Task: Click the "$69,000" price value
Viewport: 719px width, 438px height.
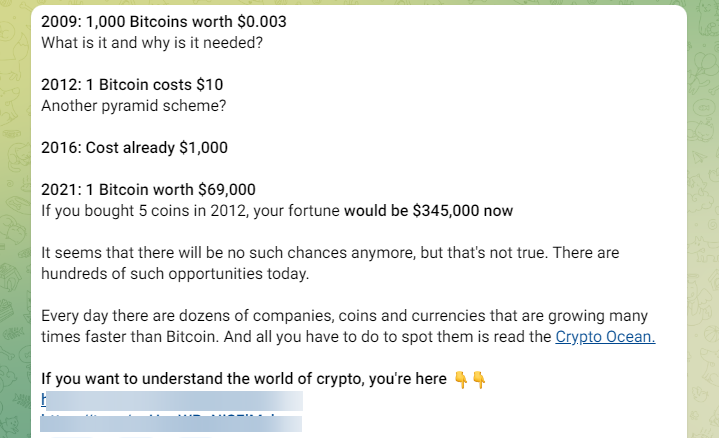Action: [x=227, y=190]
